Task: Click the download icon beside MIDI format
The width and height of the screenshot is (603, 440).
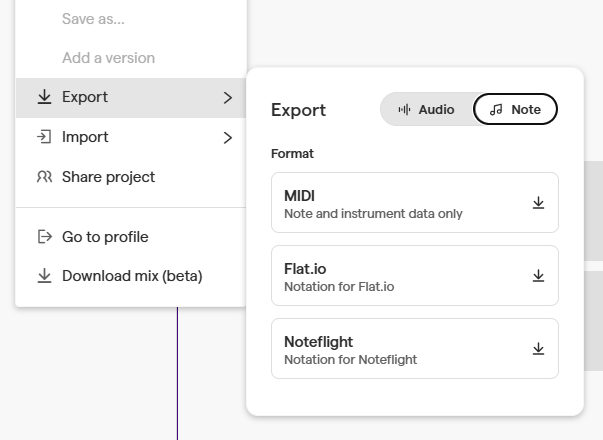Action: pos(538,203)
